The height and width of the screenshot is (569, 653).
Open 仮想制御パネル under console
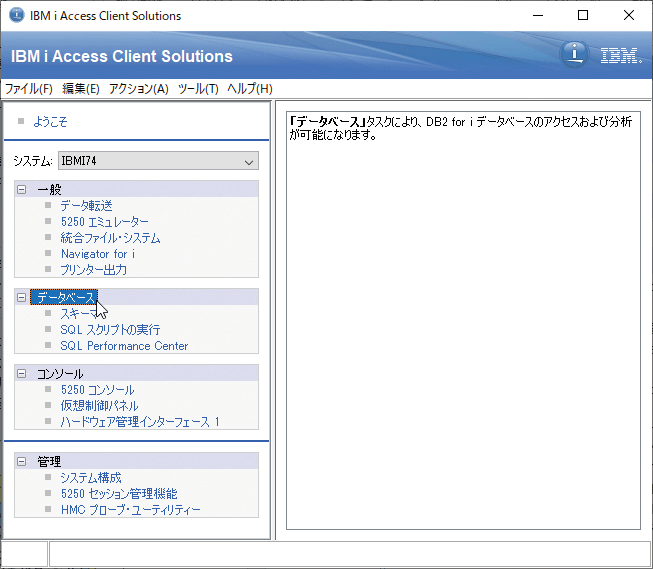(x=99, y=406)
